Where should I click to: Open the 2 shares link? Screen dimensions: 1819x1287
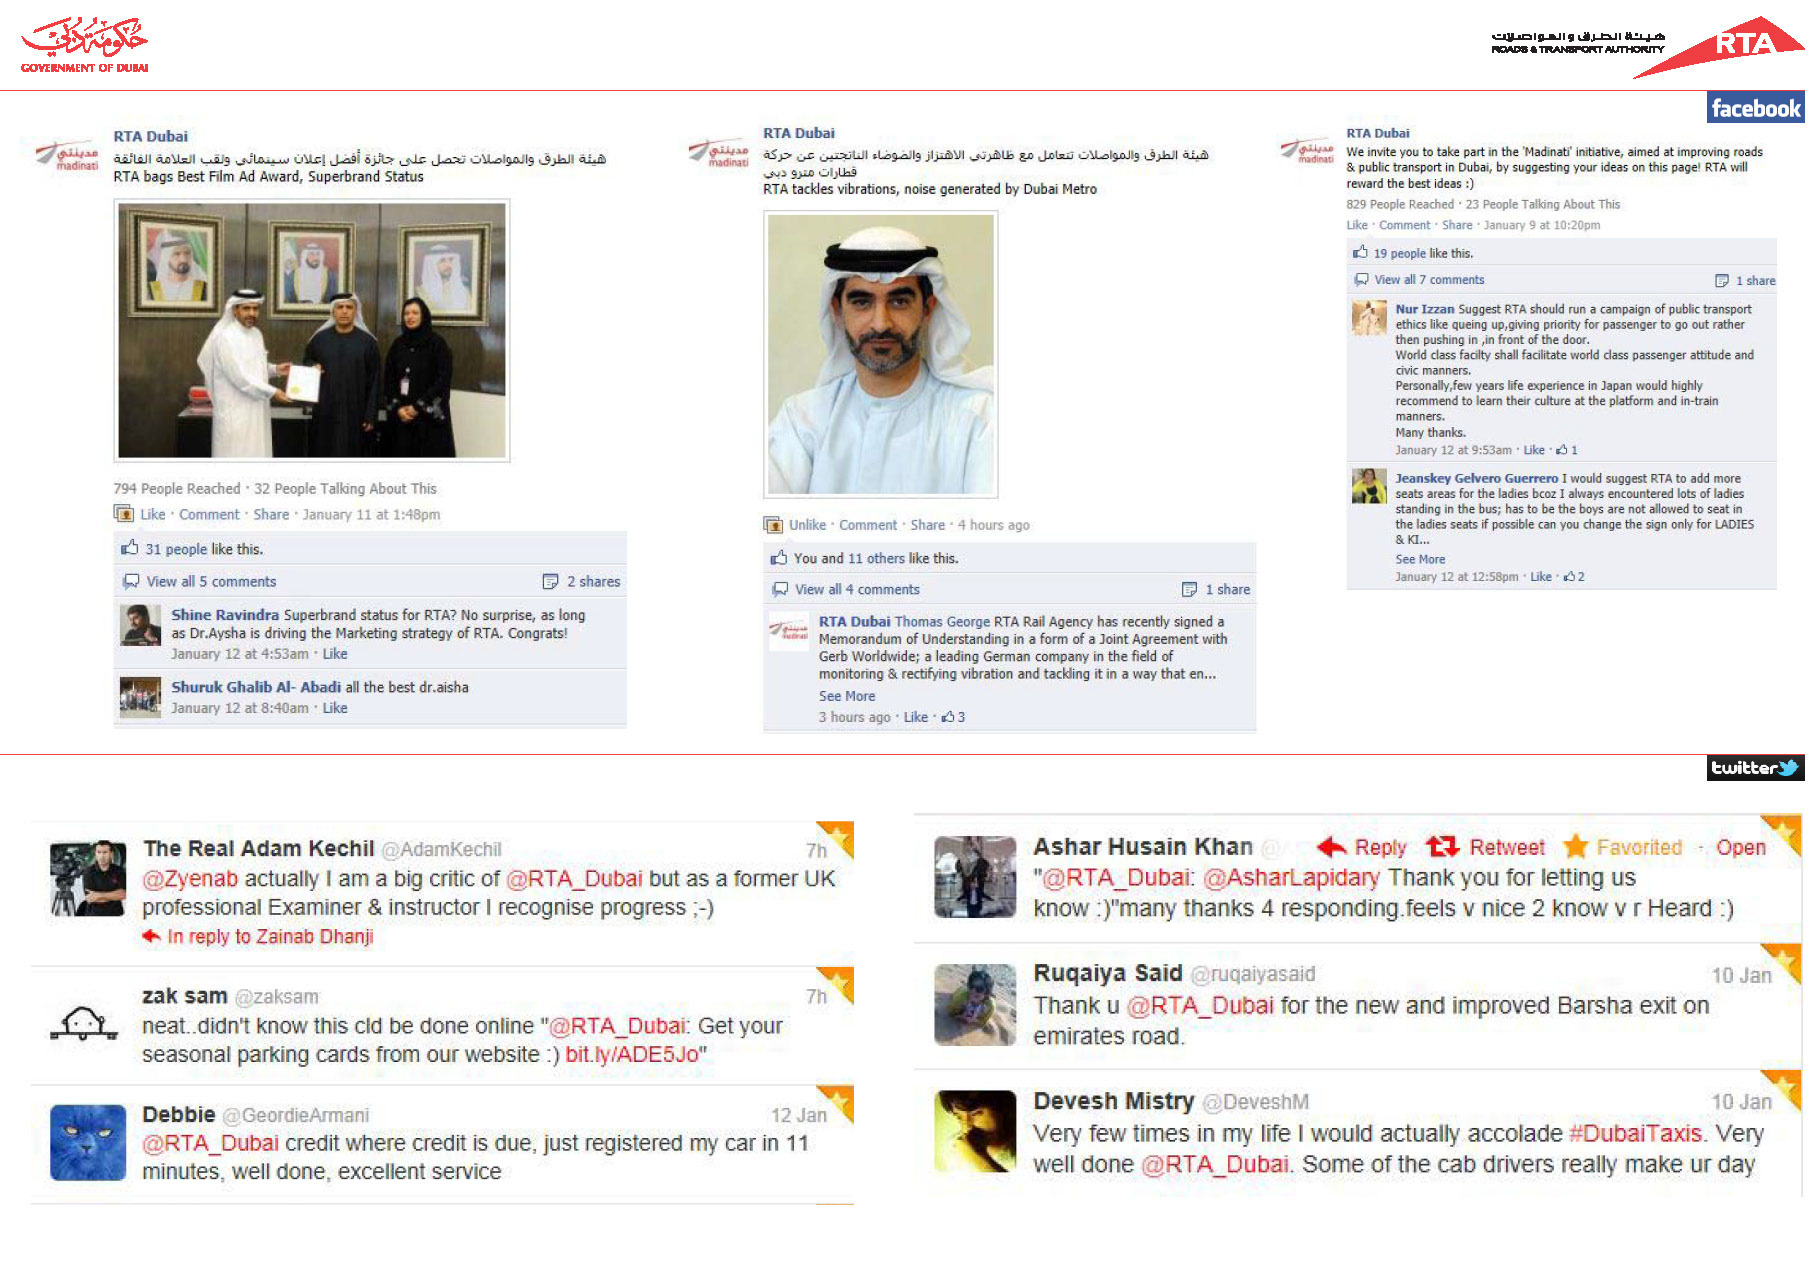[x=593, y=582]
